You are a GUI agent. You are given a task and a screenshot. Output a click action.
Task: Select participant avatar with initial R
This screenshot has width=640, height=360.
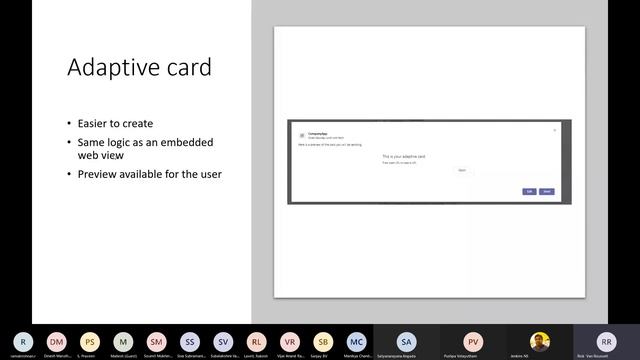pyautogui.click(x=23, y=342)
